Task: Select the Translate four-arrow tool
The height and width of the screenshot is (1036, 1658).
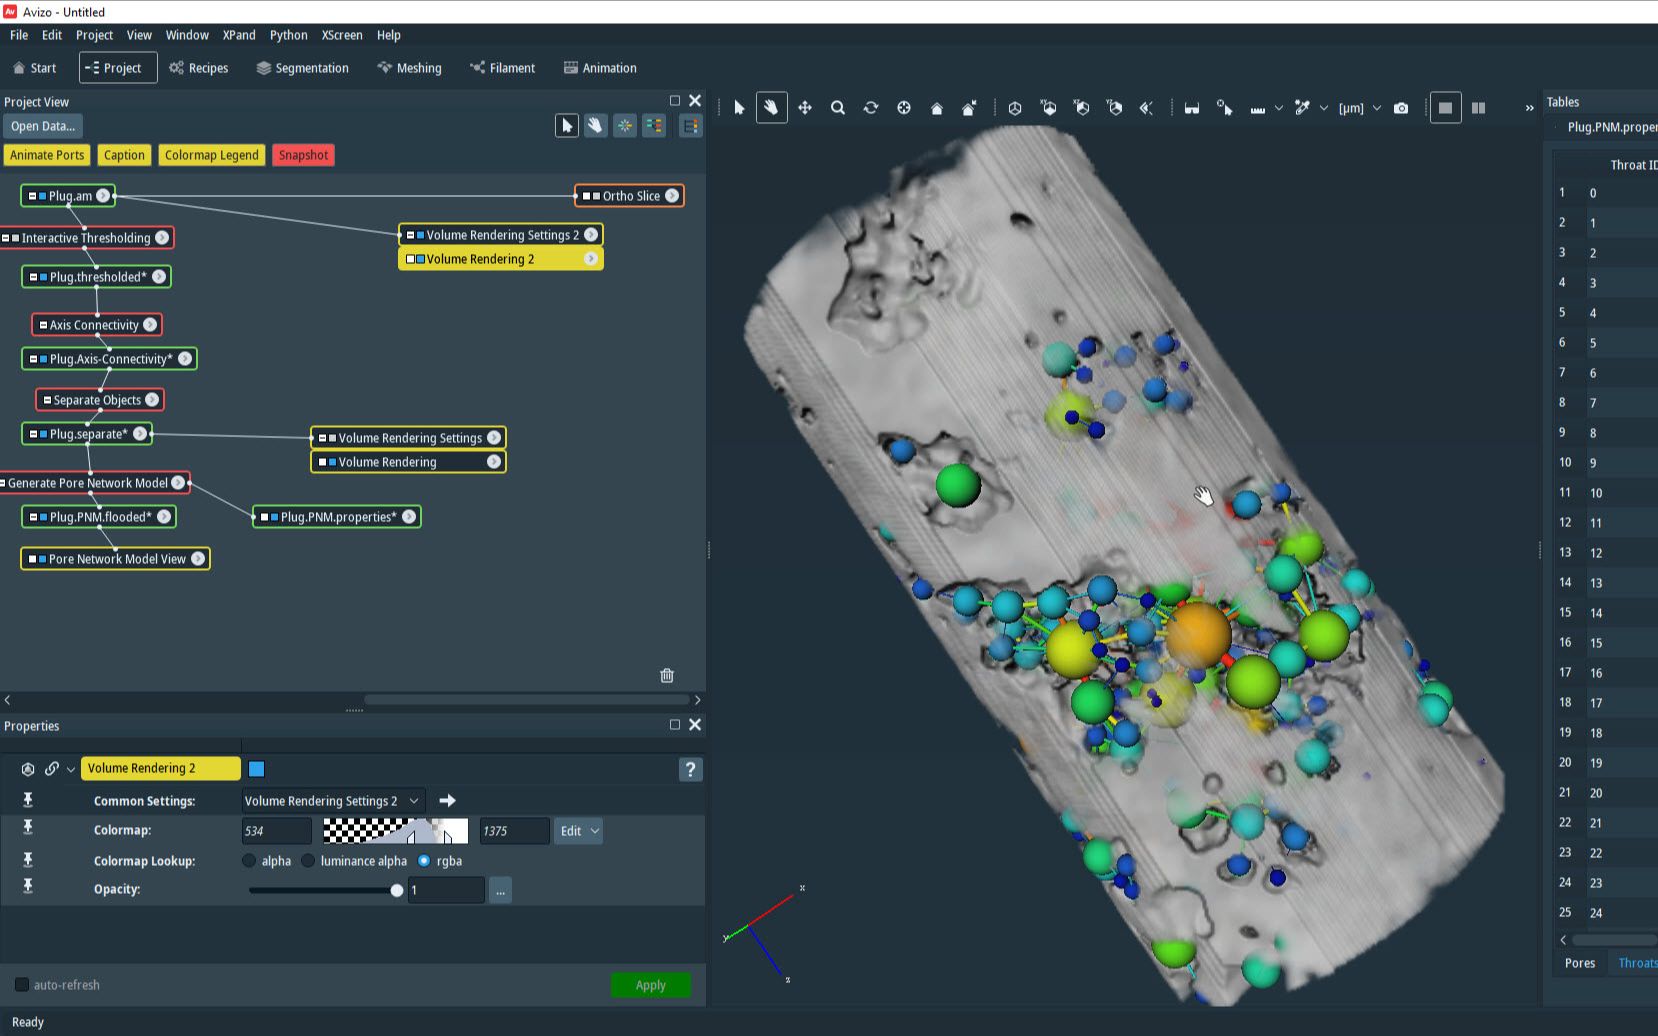Action: click(x=805, y=108)
